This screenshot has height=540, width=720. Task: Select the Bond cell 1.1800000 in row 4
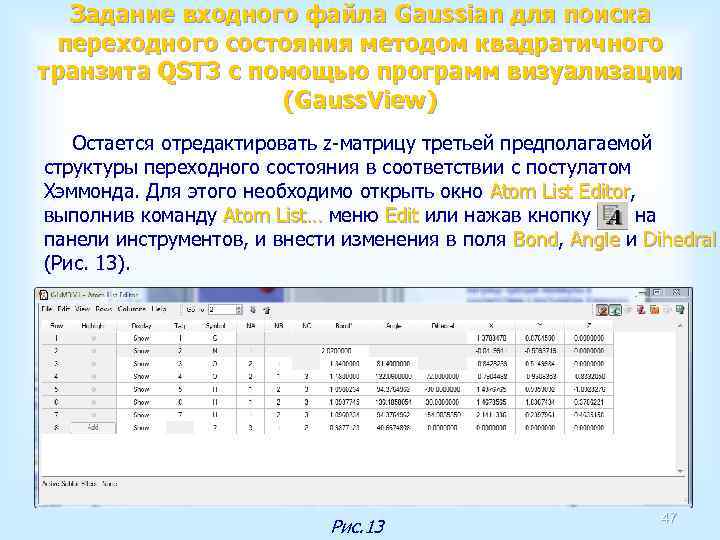tap(344, 377)
